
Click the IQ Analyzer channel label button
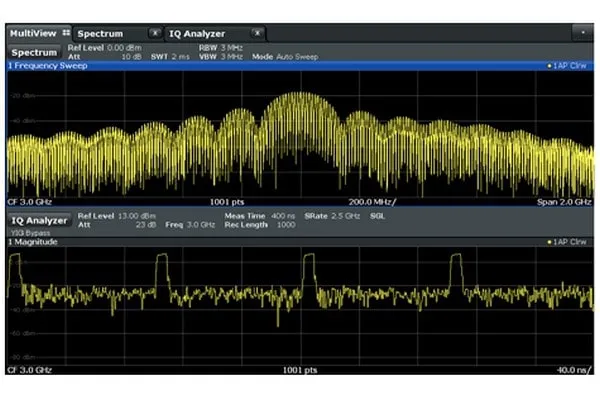[38, 220]
